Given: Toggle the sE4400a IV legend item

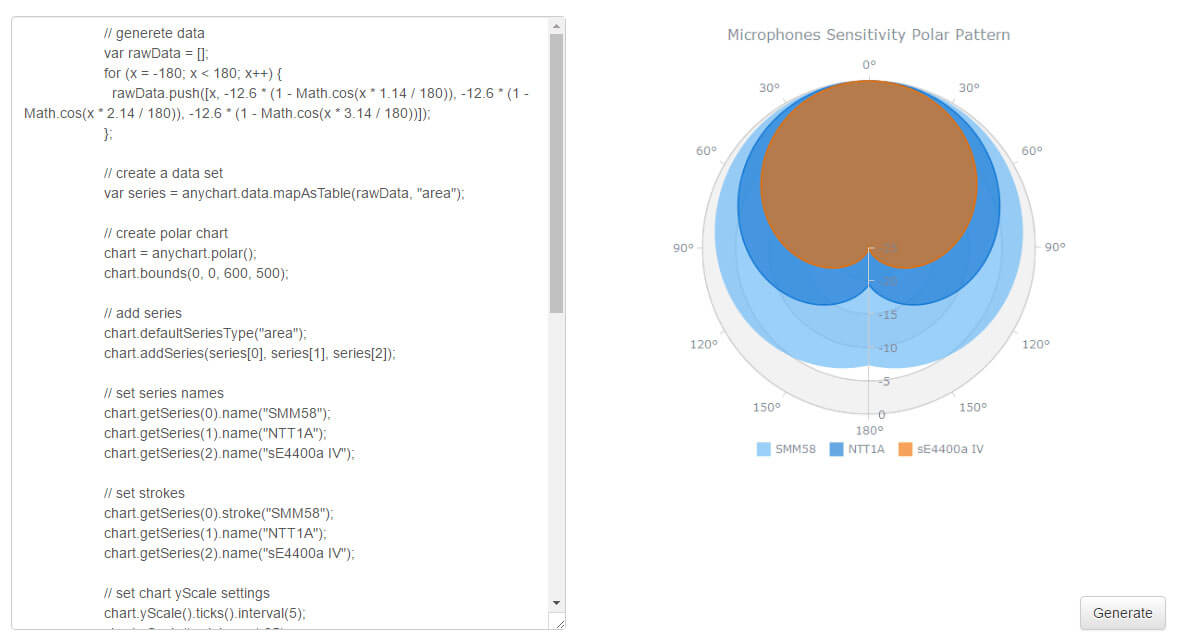Looking at the screenshot, I should (941, 449).
